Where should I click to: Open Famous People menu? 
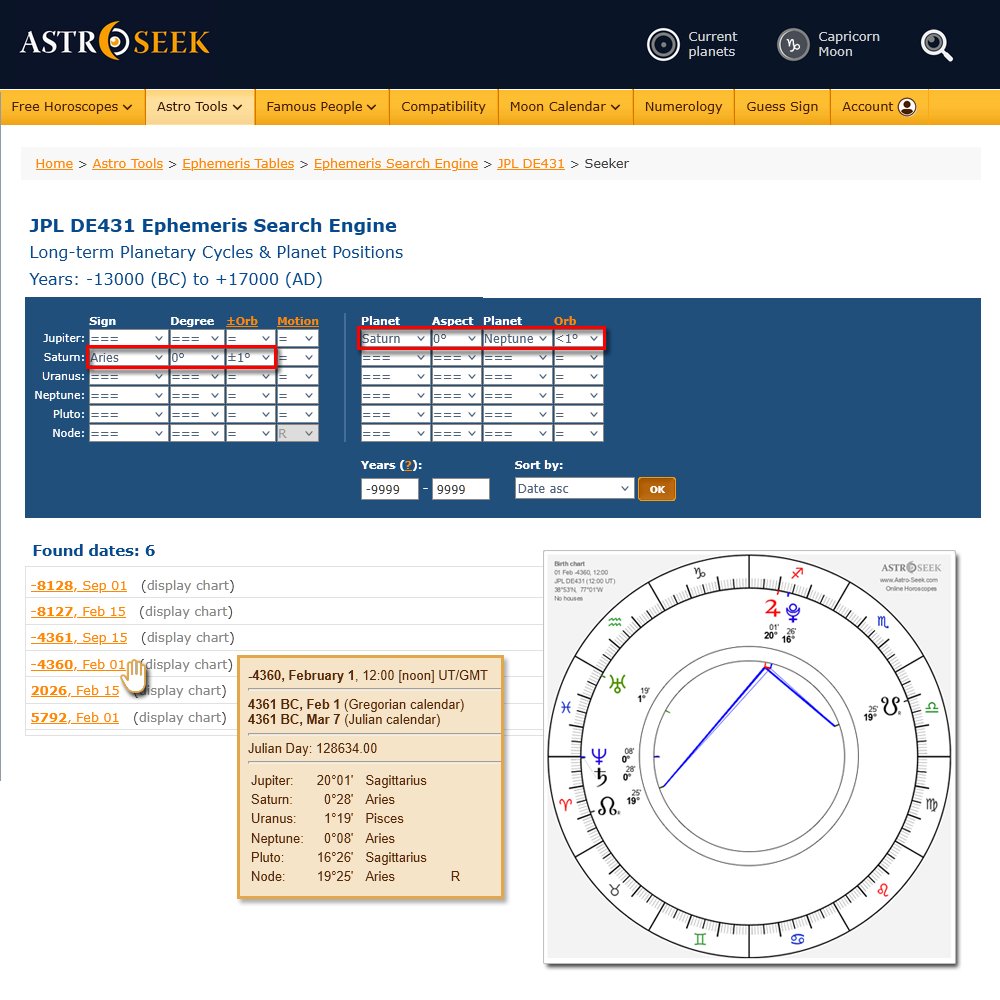pos(321,107)
